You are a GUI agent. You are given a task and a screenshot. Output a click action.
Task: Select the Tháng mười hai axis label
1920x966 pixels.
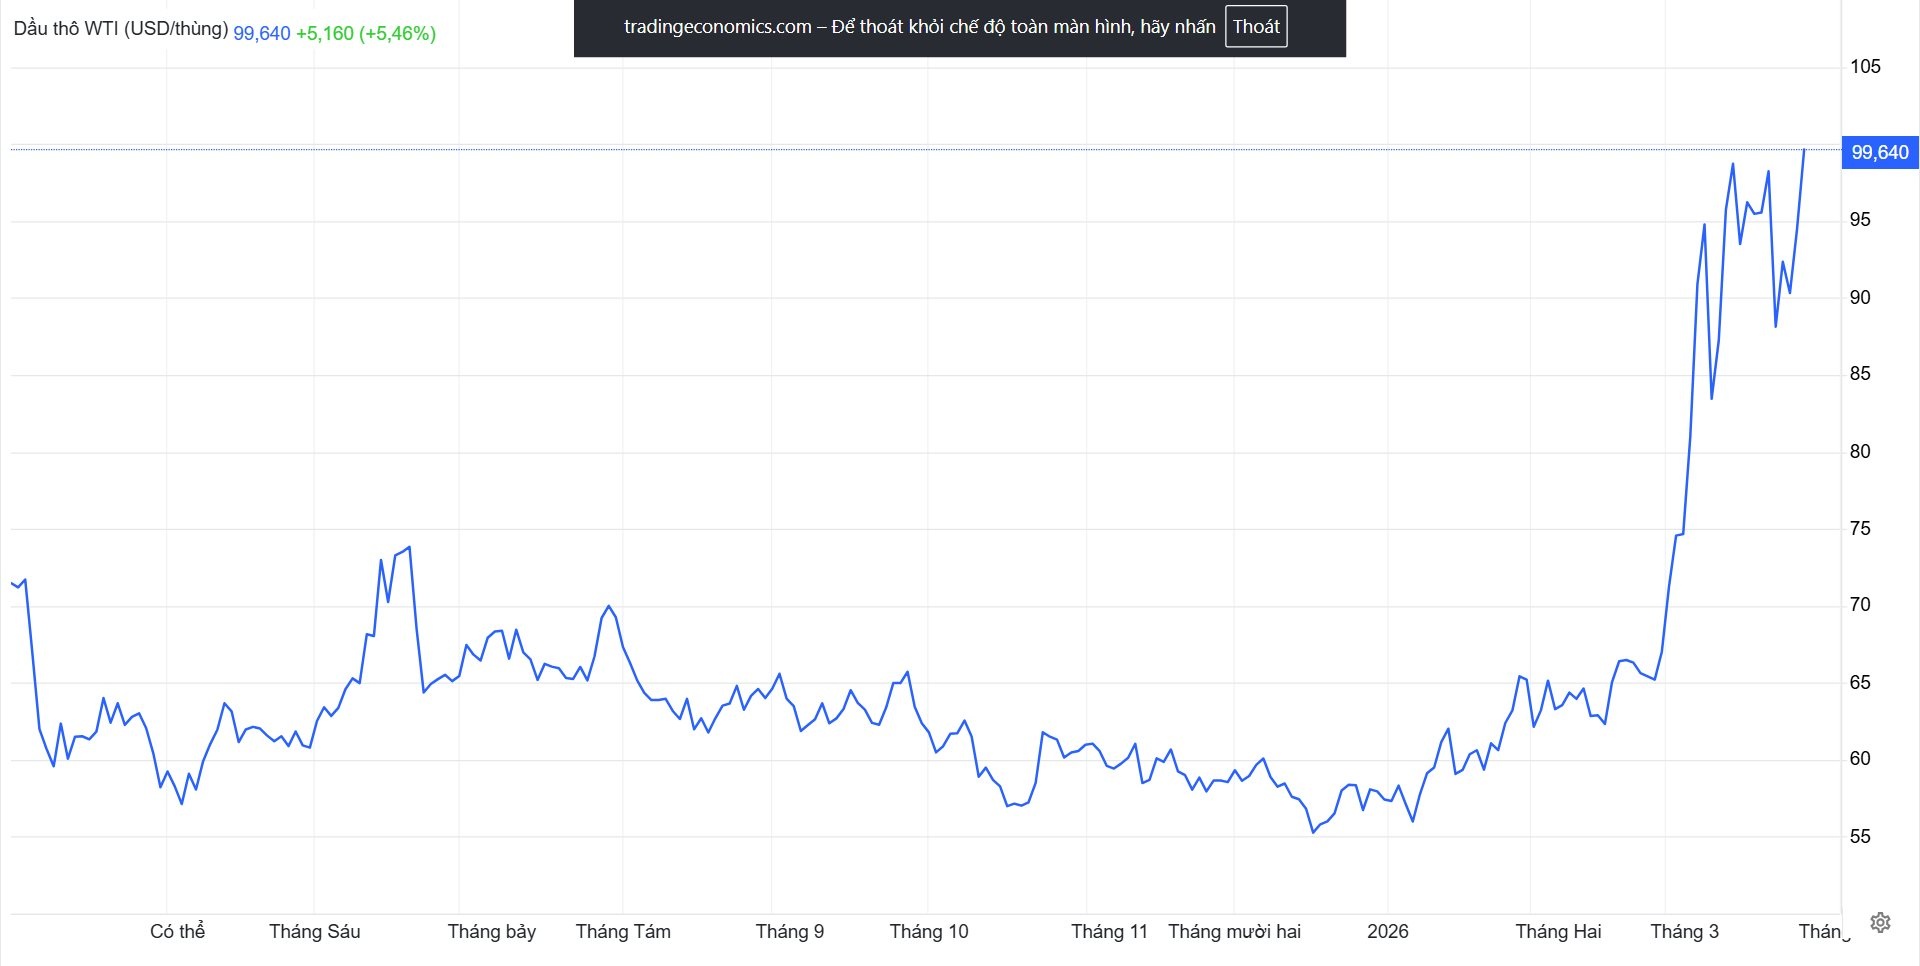pyautogui.click(x=1234, y=932)
